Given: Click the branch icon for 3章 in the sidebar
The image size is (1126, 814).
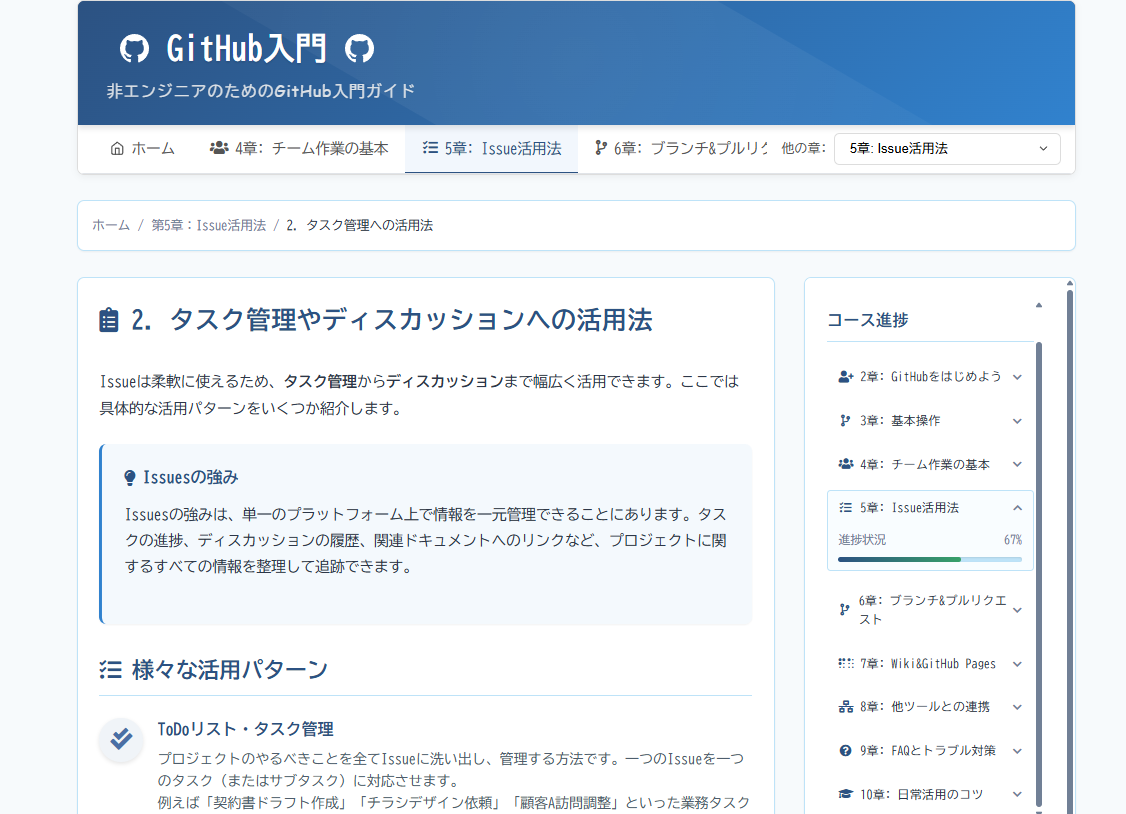Looking at the screenshot, I should 845,421.
